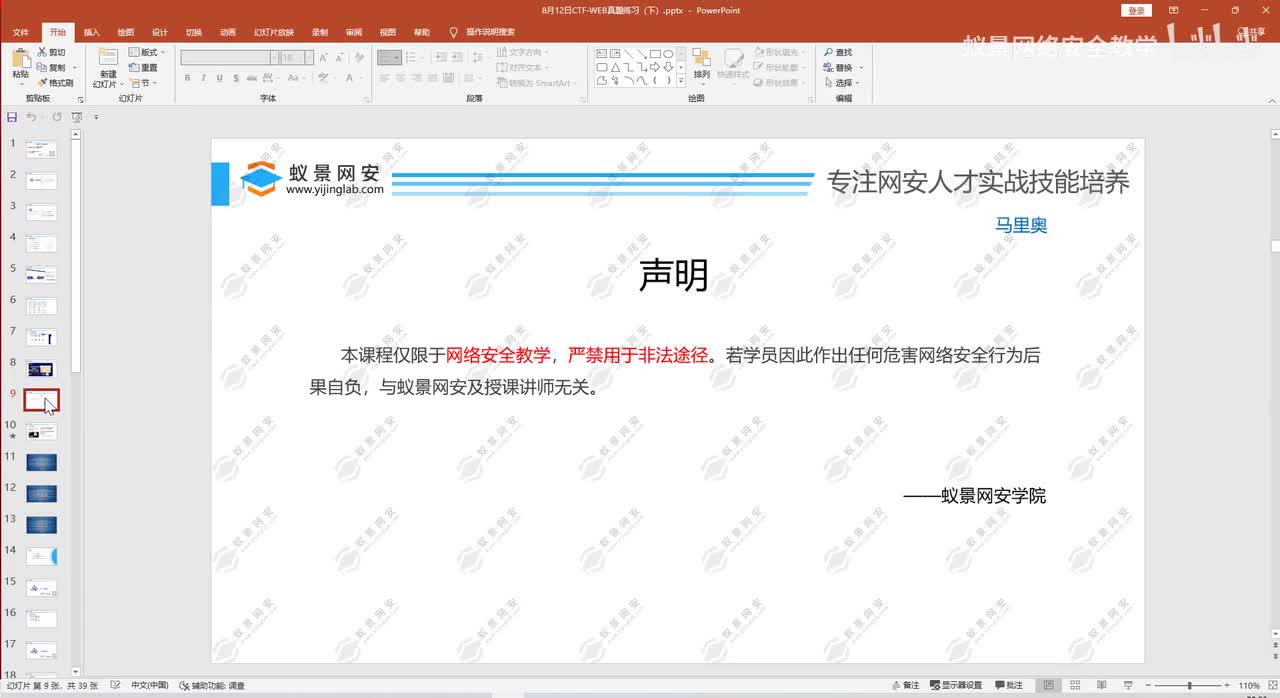Click the Paste (粘贴) icon
Image resolution: width=1280 pixels, height=698 pixels.
[20, 58]
